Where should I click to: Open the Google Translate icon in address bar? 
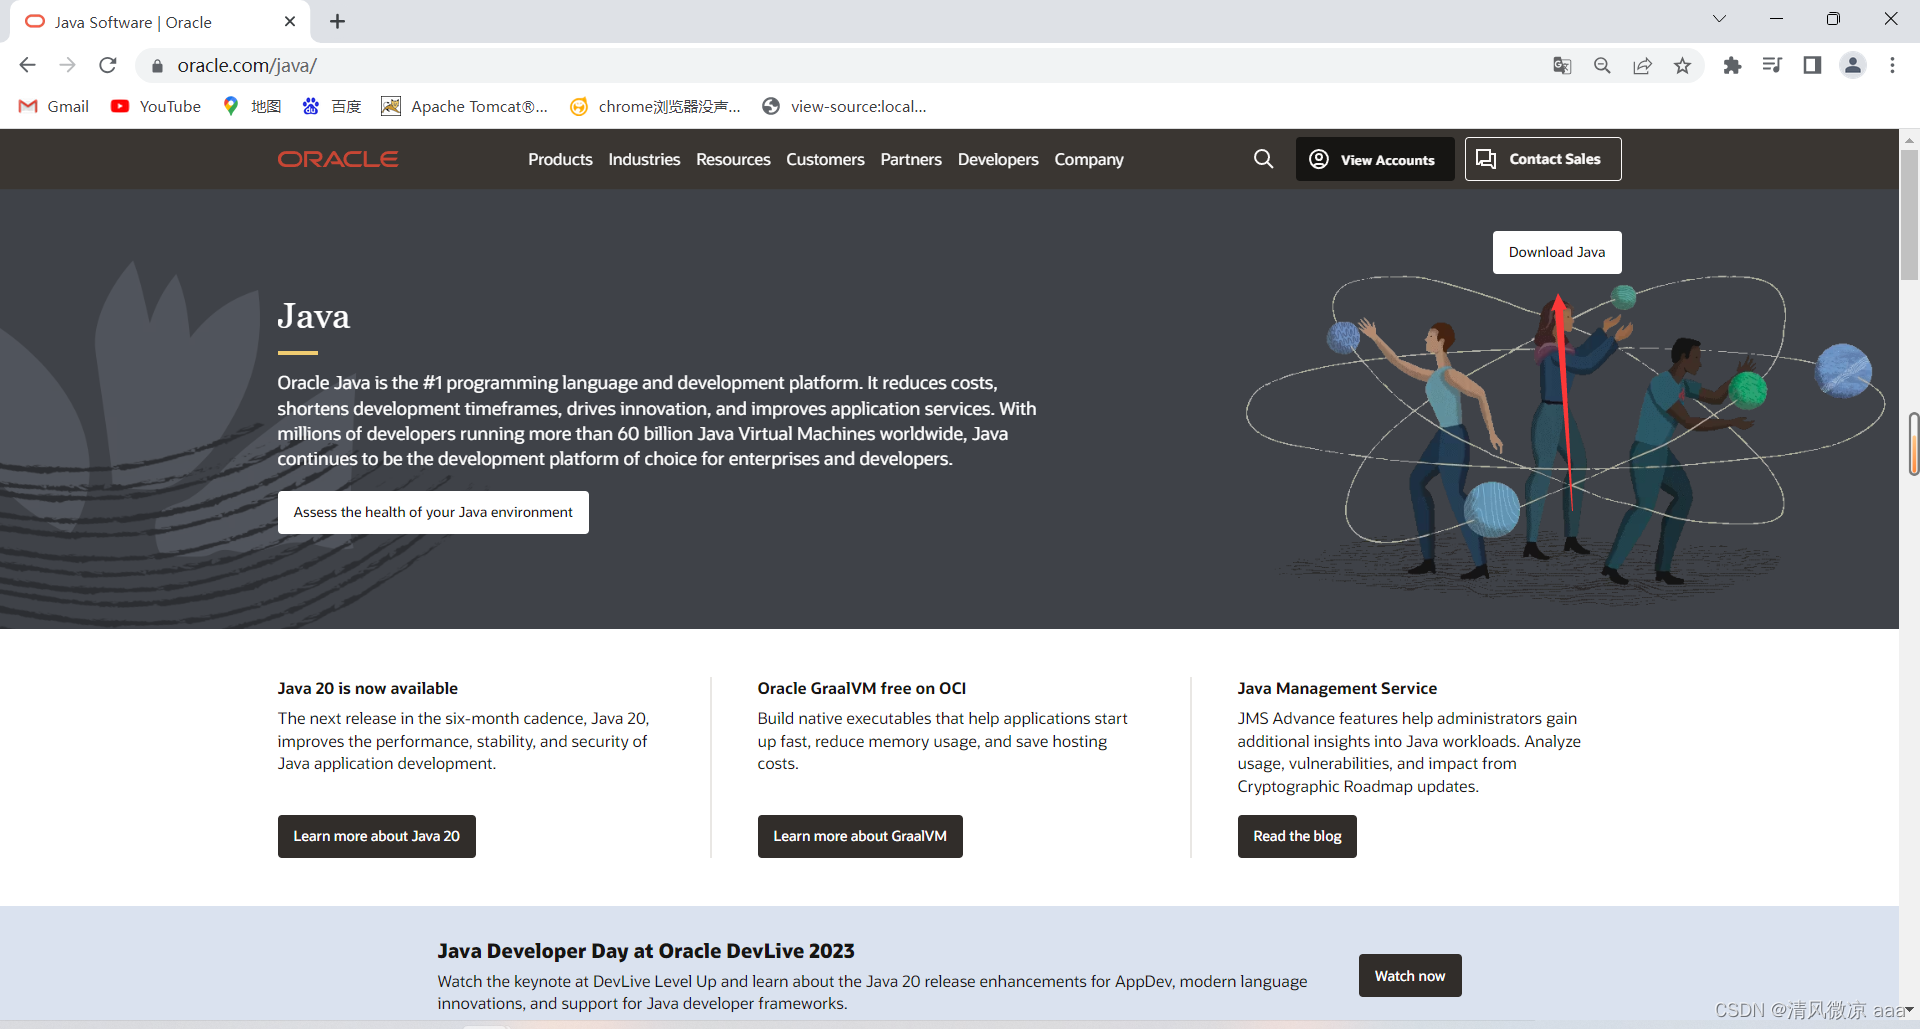pyautogui.click(x=1562, y=65)
